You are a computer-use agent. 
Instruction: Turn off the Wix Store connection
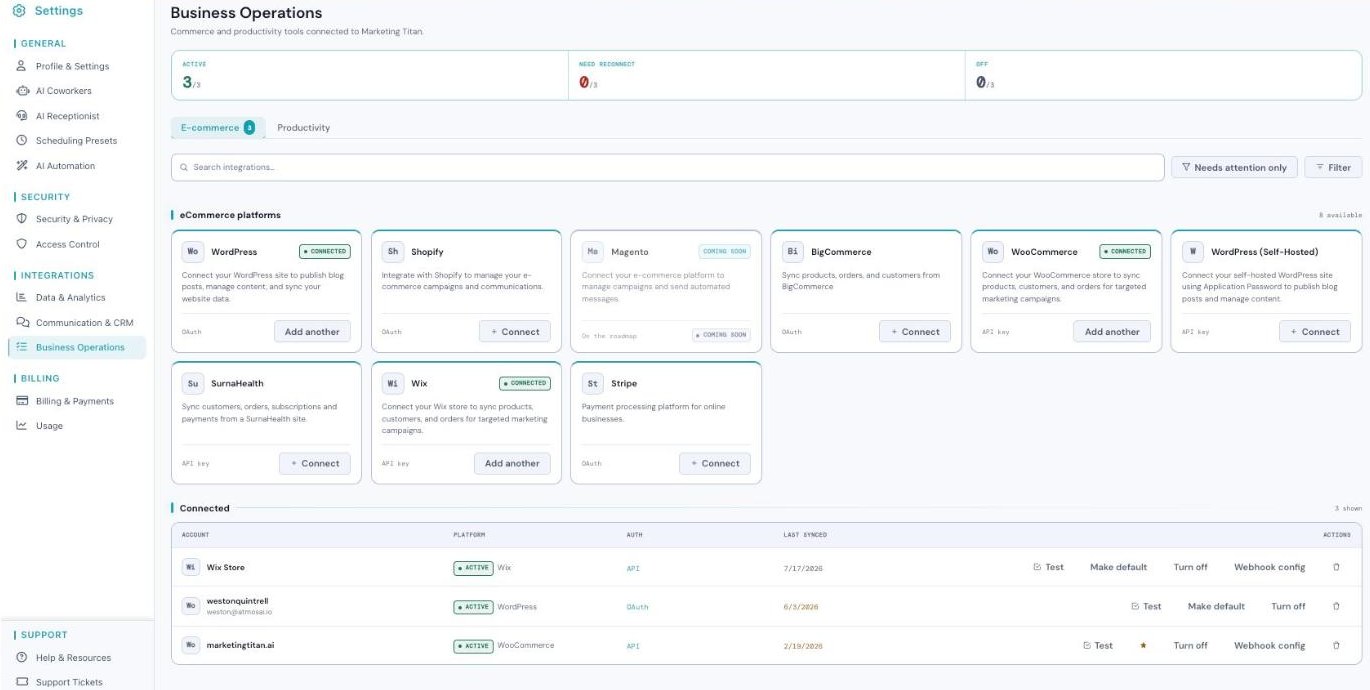pyautogui.click(x=1190, y=567)
